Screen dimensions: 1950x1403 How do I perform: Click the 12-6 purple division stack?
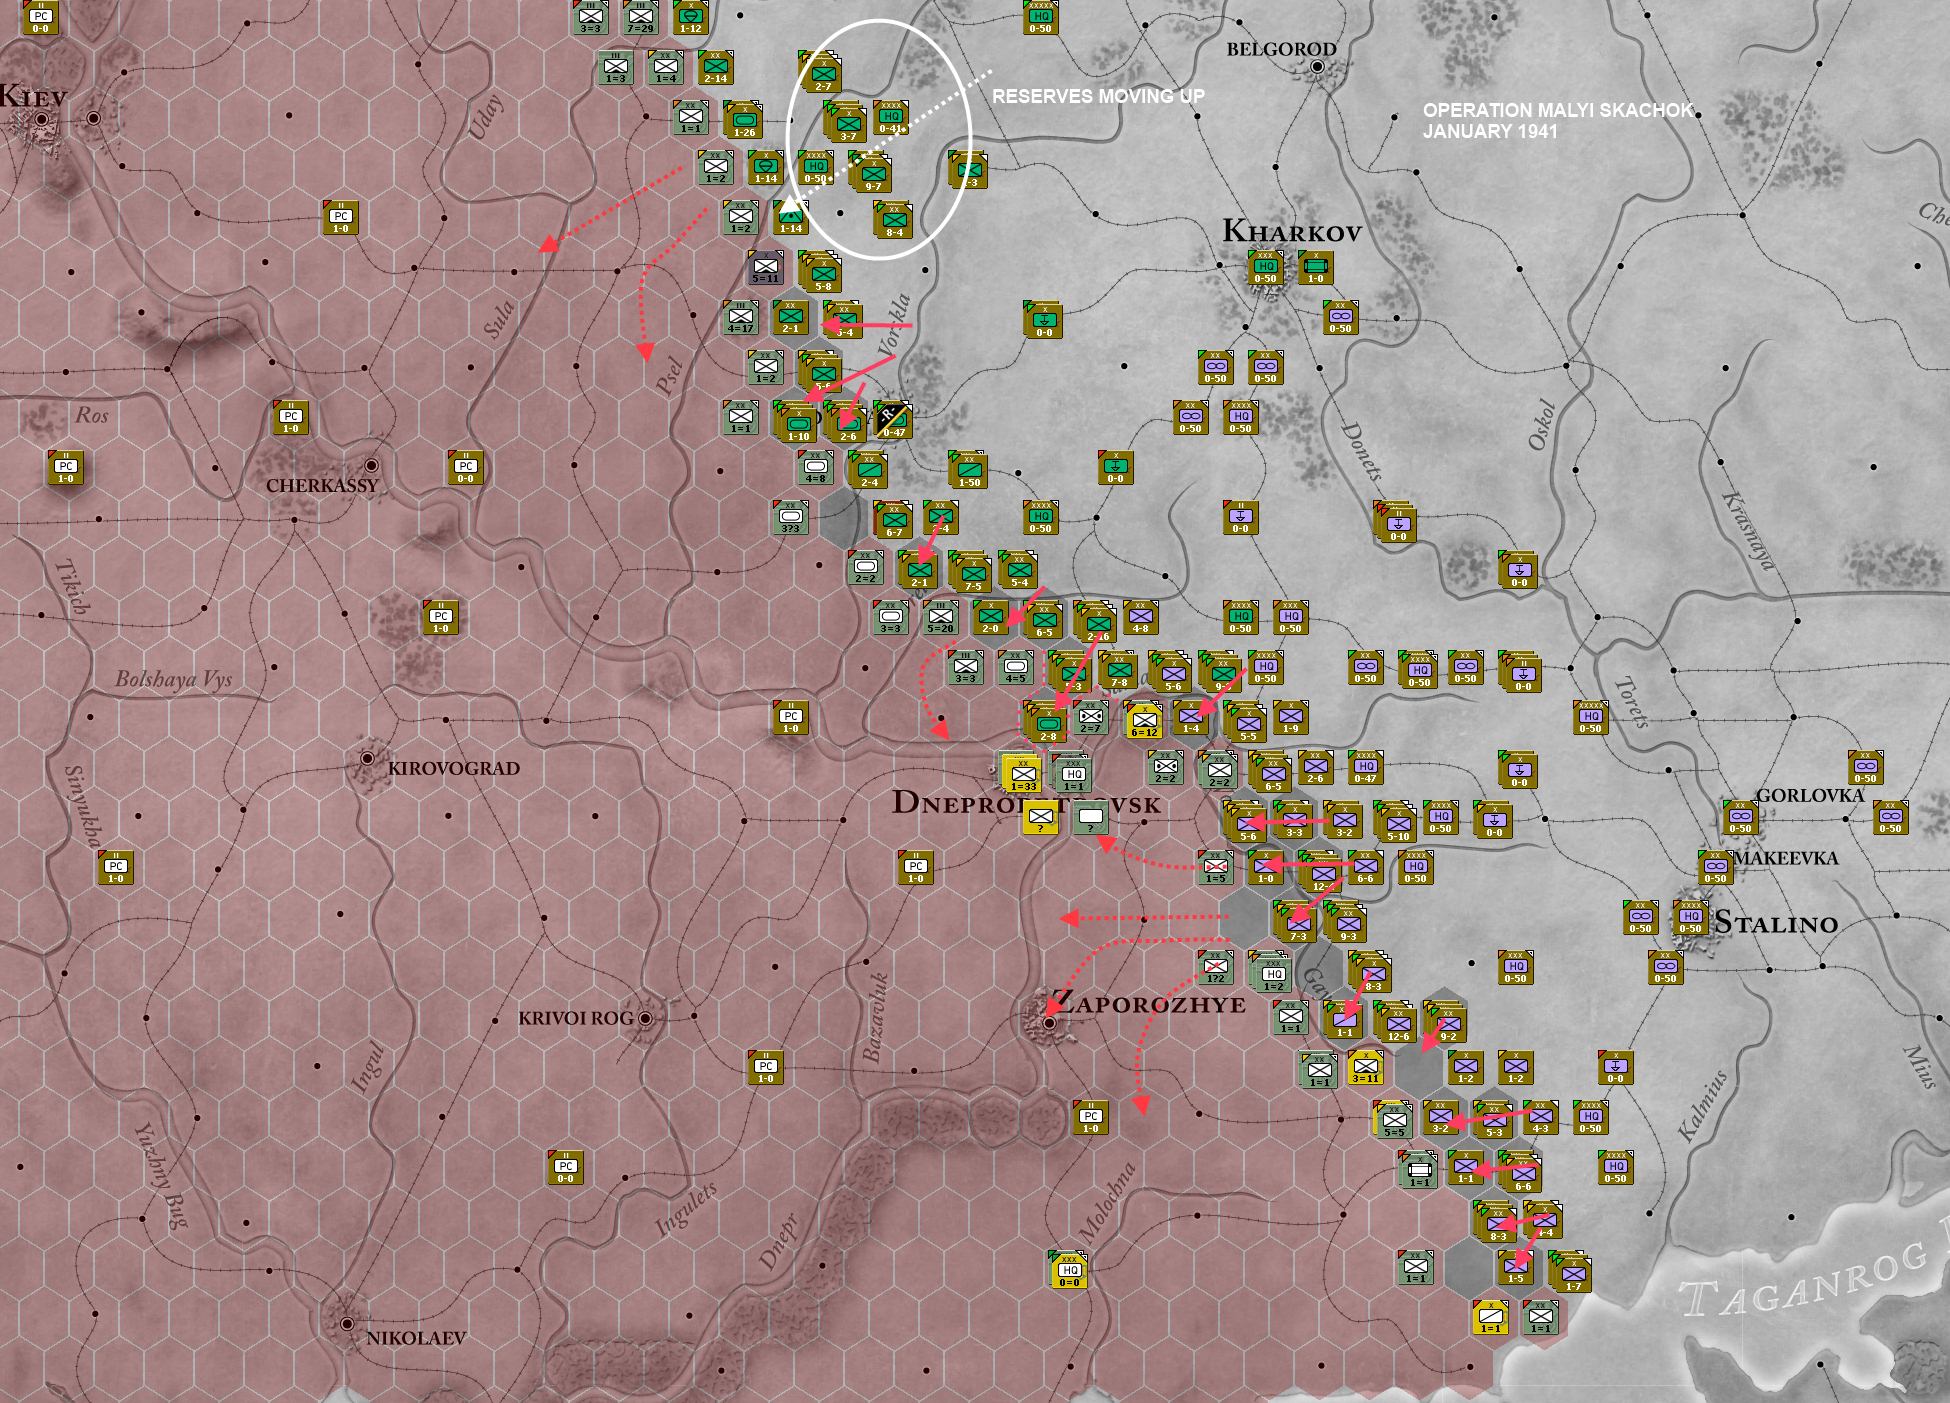[1396, 1022]
